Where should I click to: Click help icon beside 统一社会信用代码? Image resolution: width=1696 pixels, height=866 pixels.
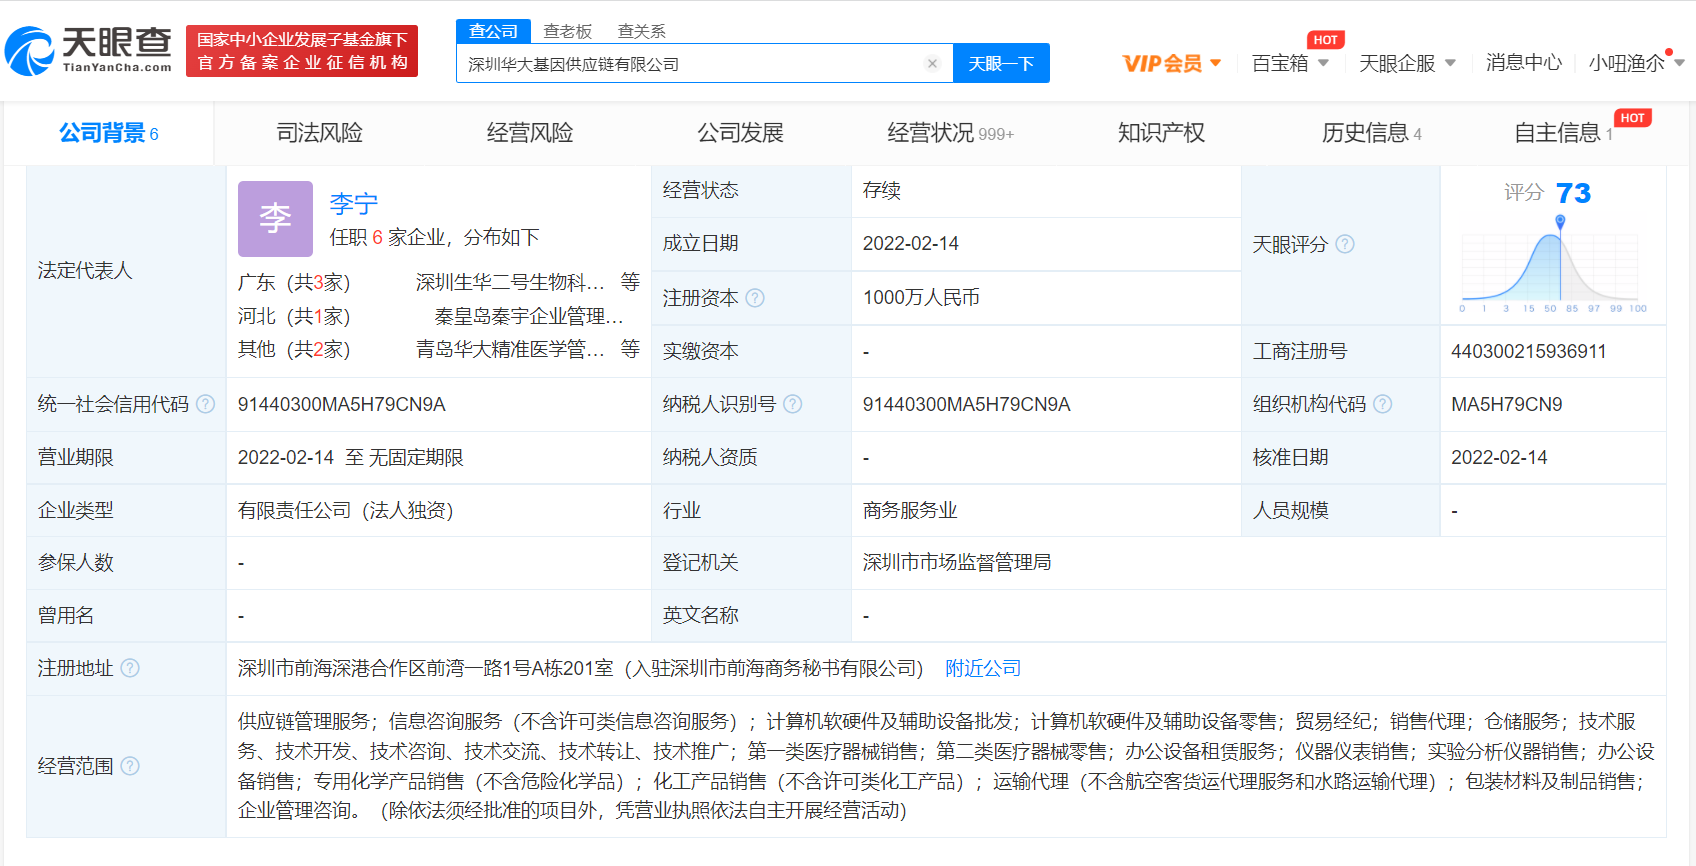(x=205, y=404)
